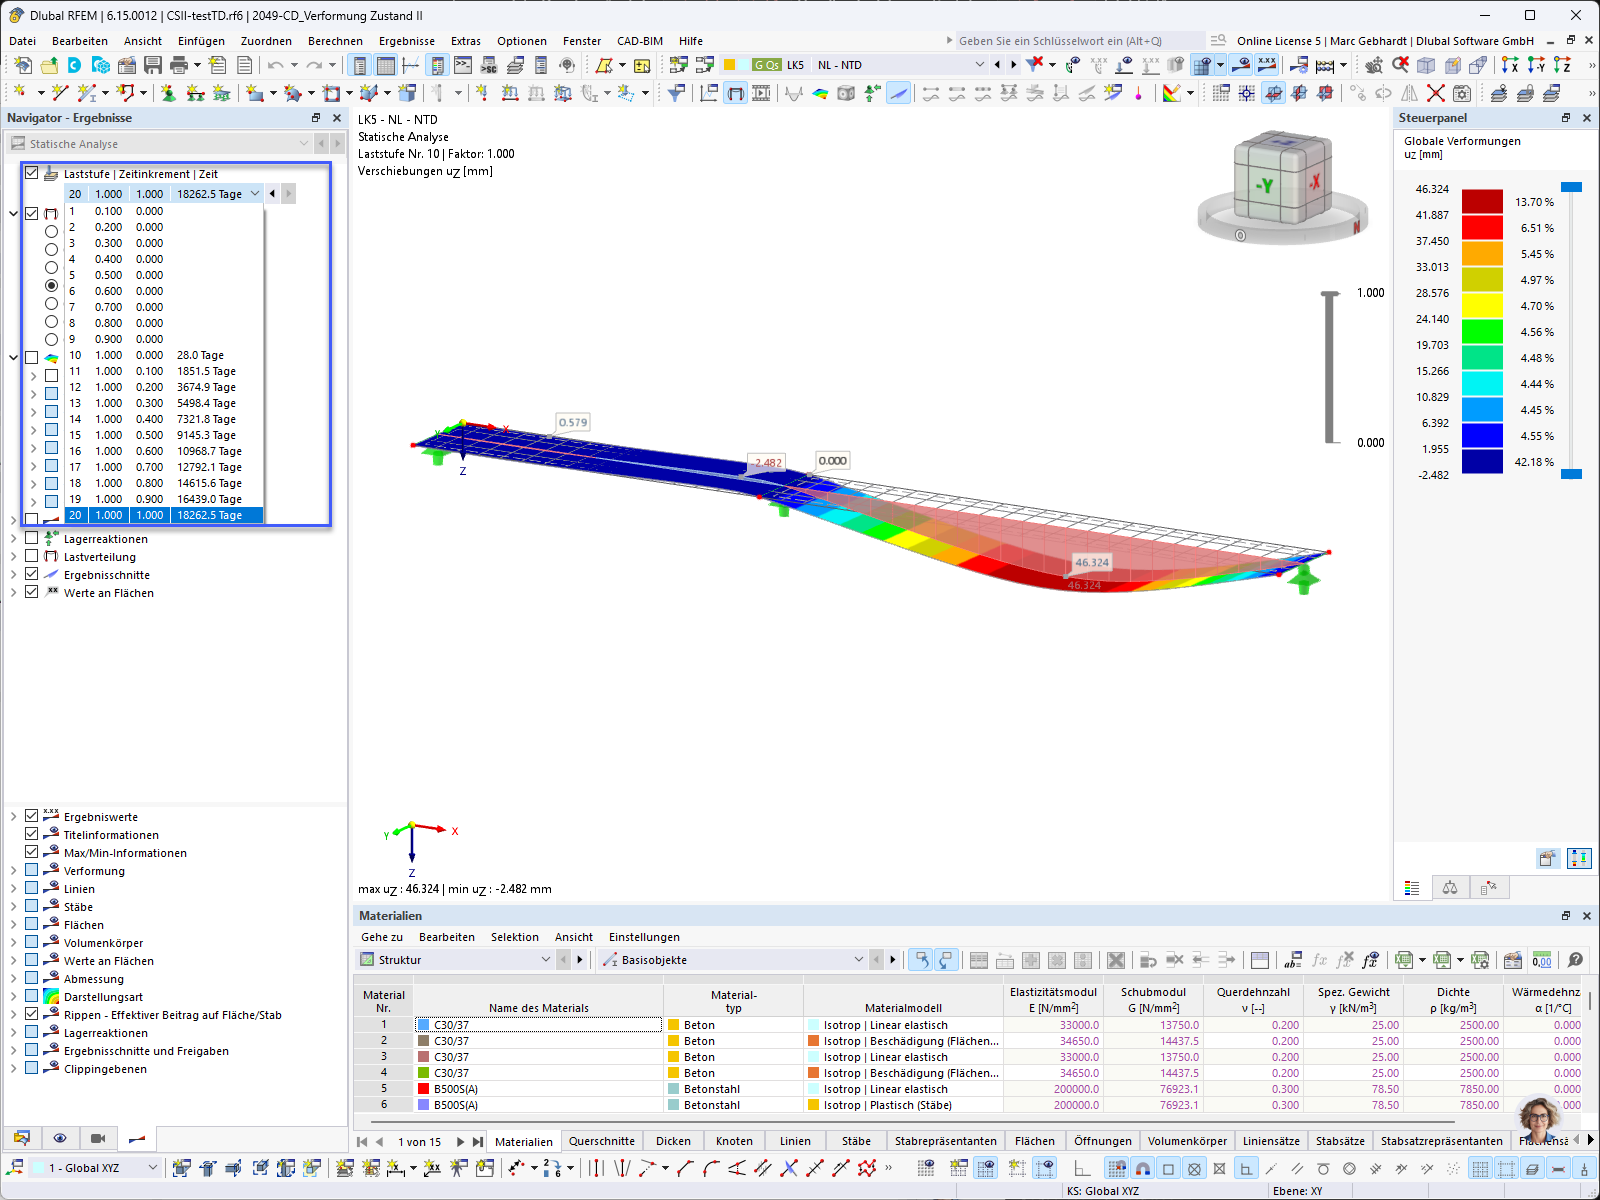Image resolution: width=1600 pixels, height=1200 pixels.
Task: Click Gehe zu in Materialien panel
Action: (382, 937)
